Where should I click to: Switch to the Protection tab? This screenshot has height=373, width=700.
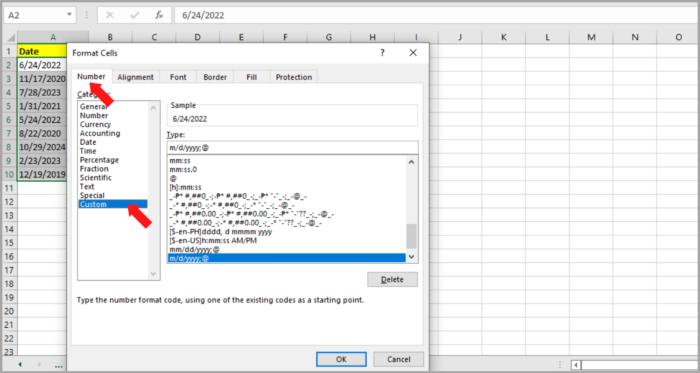(x=294, y=77)
